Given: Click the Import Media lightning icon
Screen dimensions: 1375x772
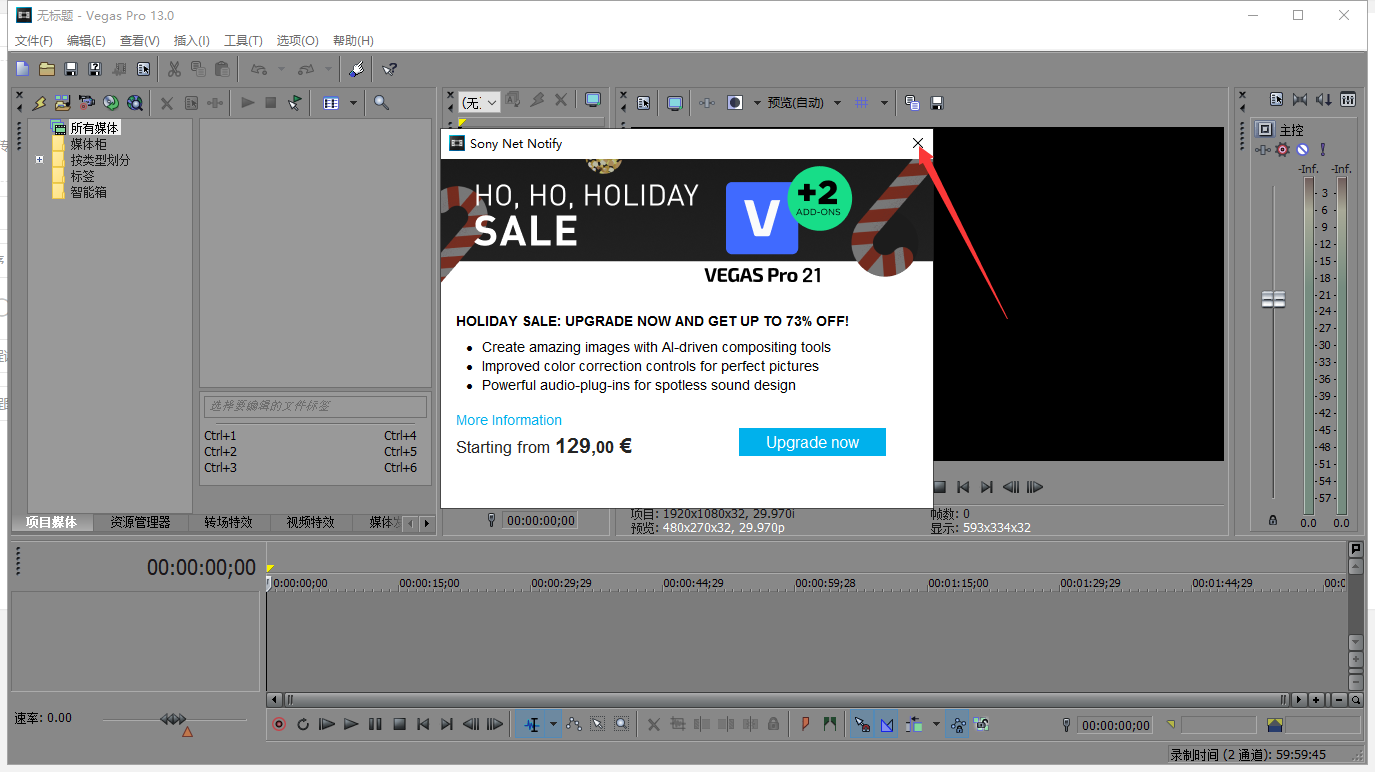Looking at the screenshot, I should point(39,102).
